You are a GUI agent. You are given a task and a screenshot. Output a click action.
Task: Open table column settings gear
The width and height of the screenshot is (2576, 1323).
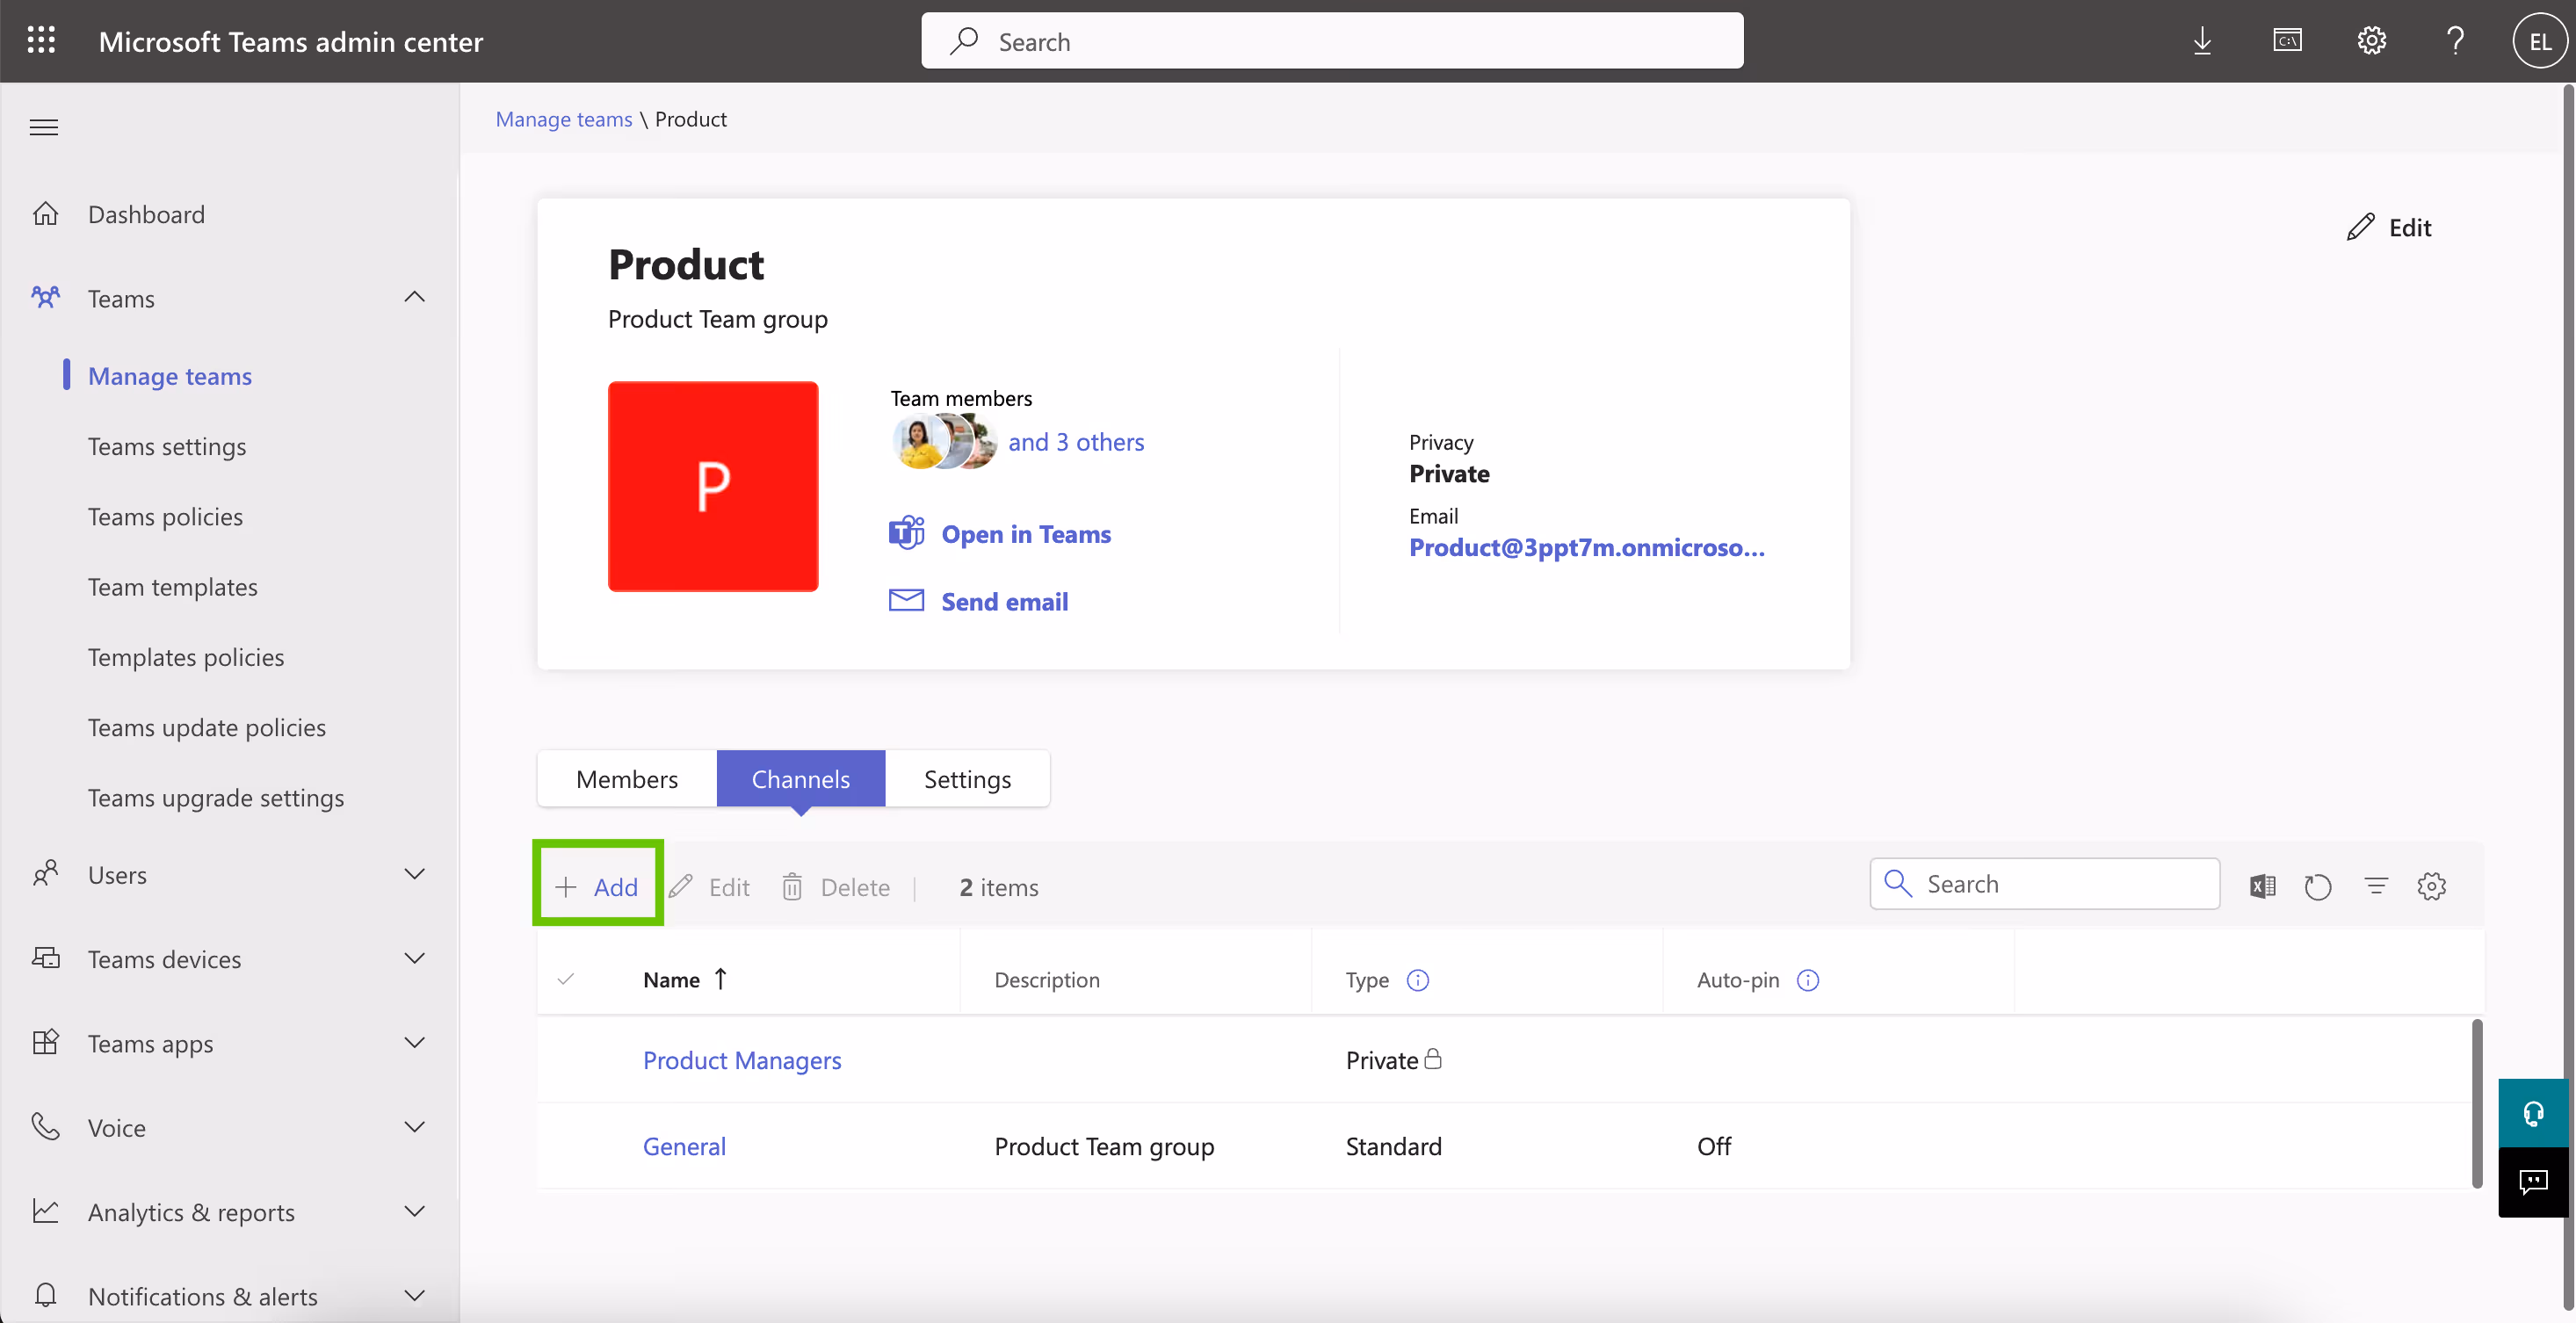(2431, 886)
